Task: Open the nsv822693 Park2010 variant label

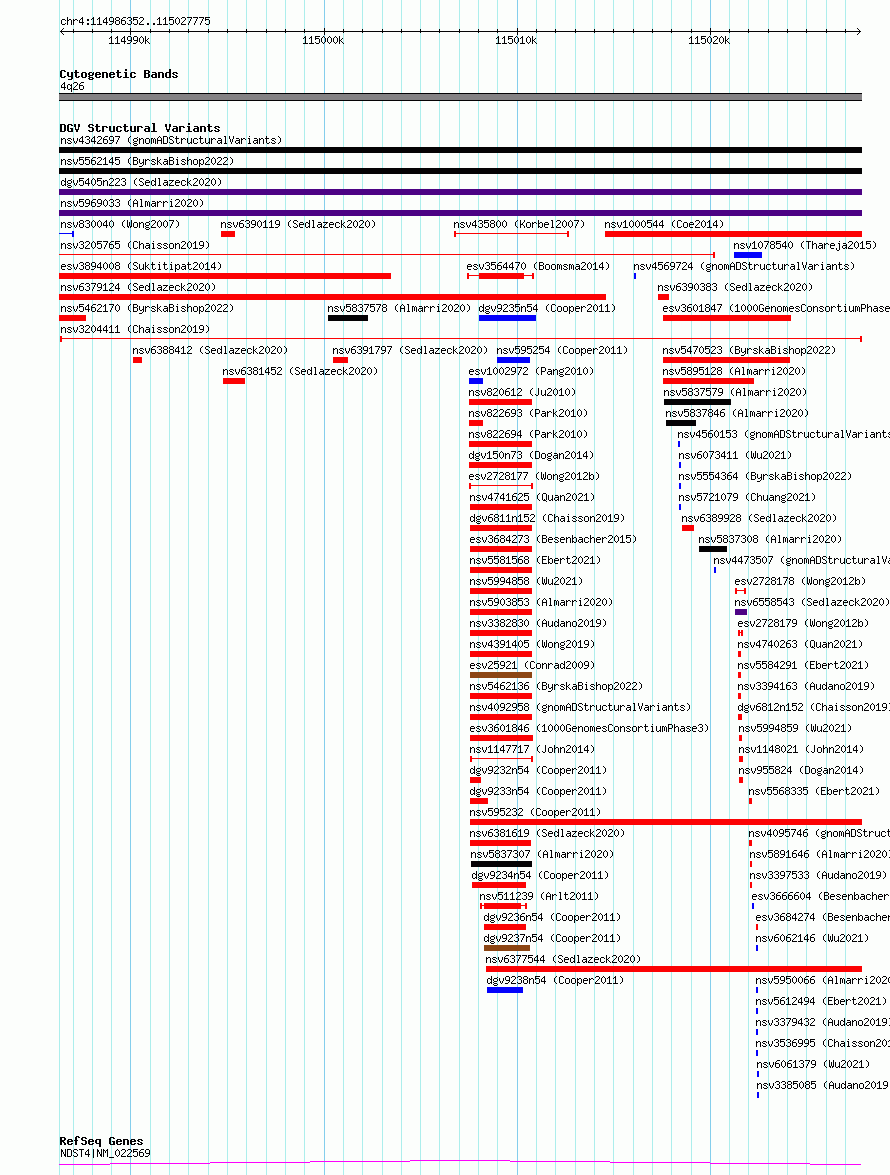Action: coord(528,413)
